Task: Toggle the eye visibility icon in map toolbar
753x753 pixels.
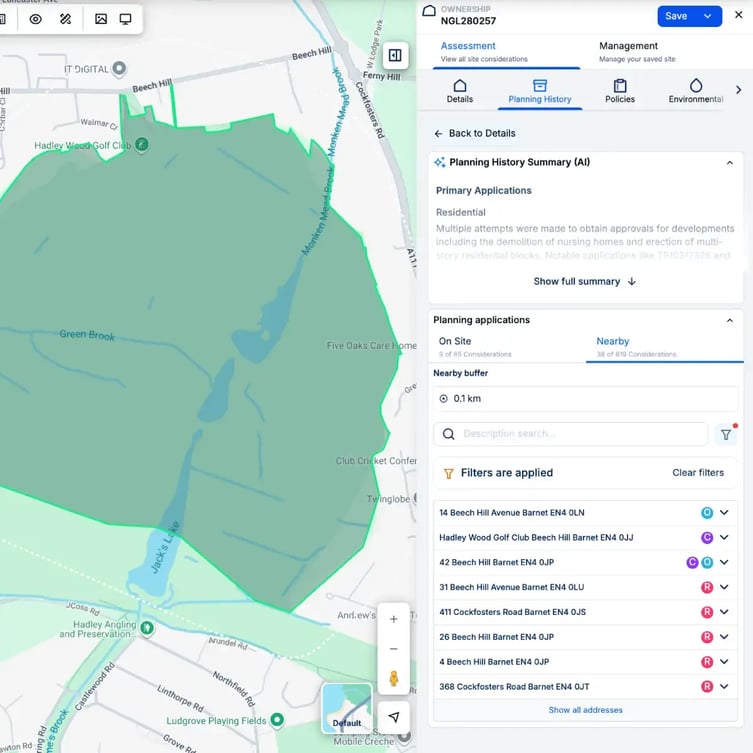Action: 35,19
